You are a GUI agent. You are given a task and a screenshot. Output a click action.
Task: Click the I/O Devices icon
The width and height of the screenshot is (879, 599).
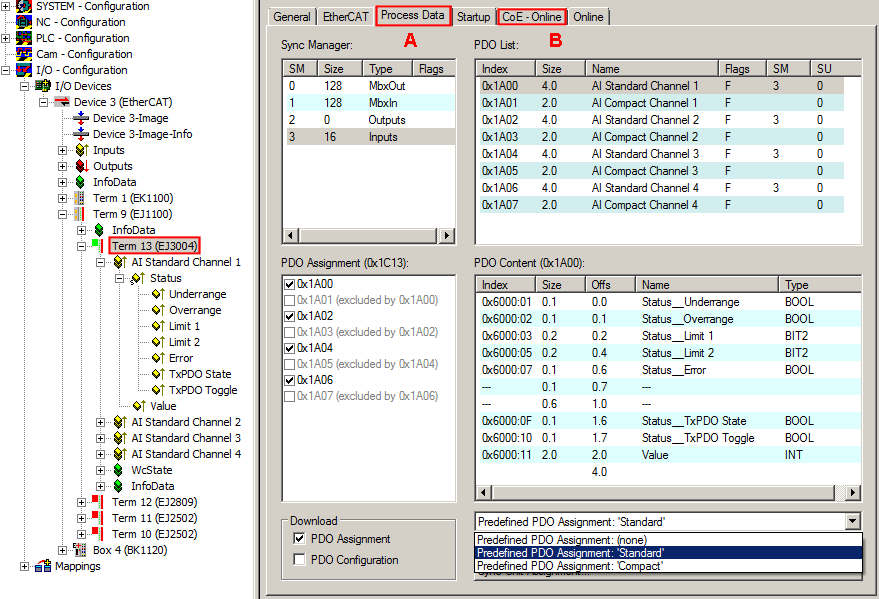[x=43, y=86]
